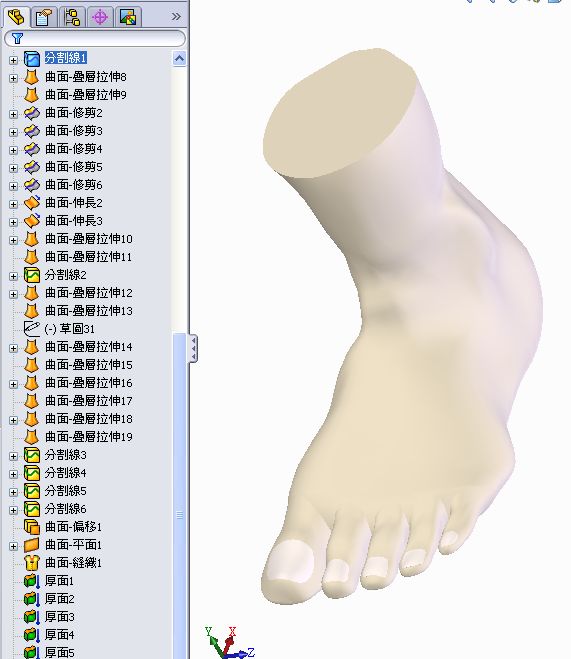Switch to the ConfigurationManager tab
The image size is (571, 659).
pyautogui.click(x=72, y=17)
